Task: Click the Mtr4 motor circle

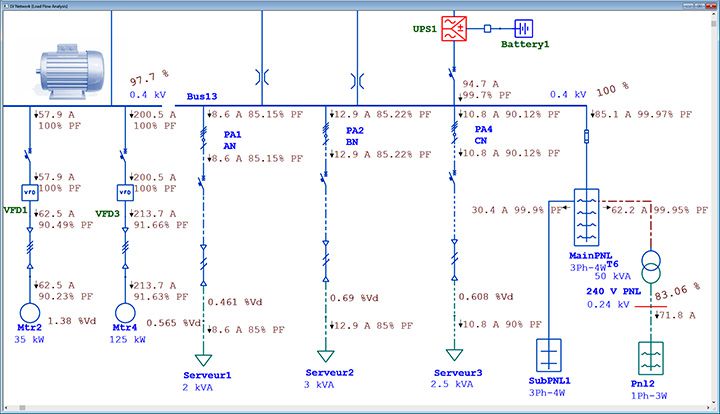Action: tap(125, 314)
